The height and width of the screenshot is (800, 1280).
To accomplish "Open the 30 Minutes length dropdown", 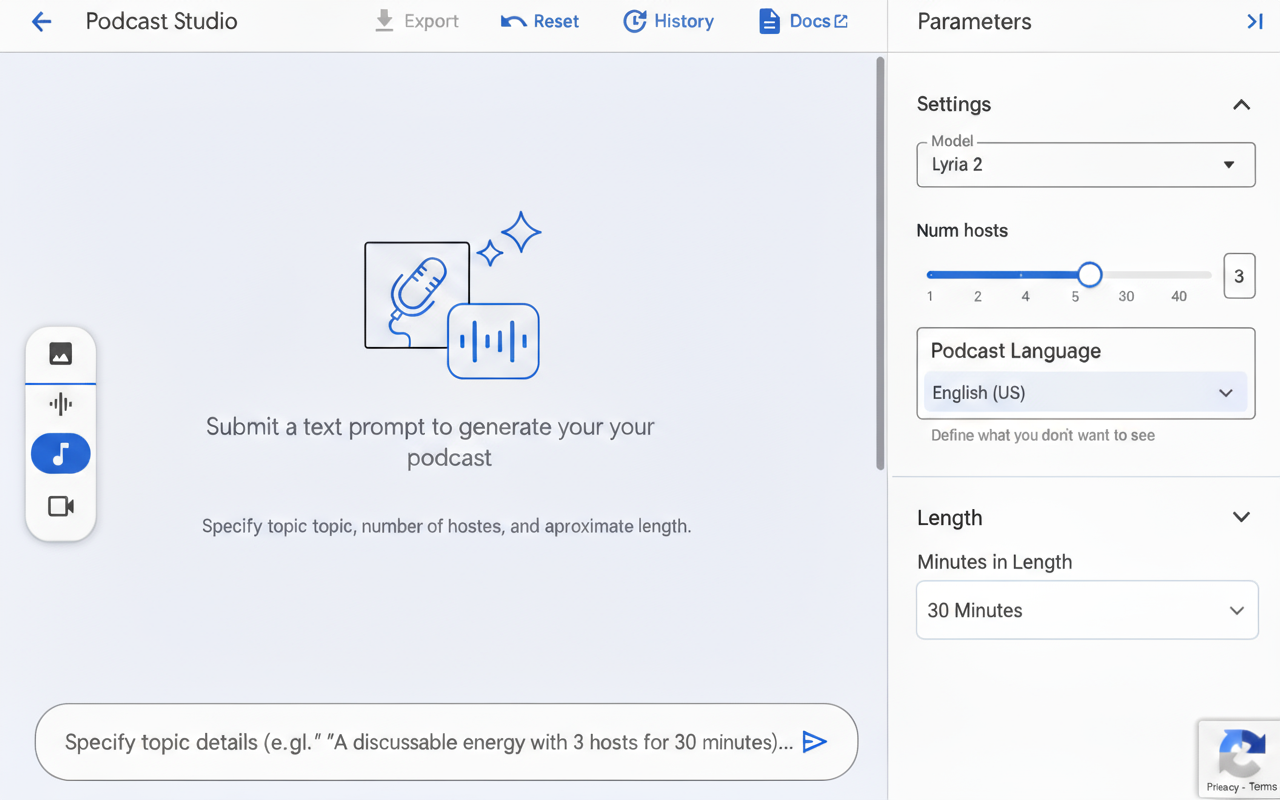I will pos(1087,610).
